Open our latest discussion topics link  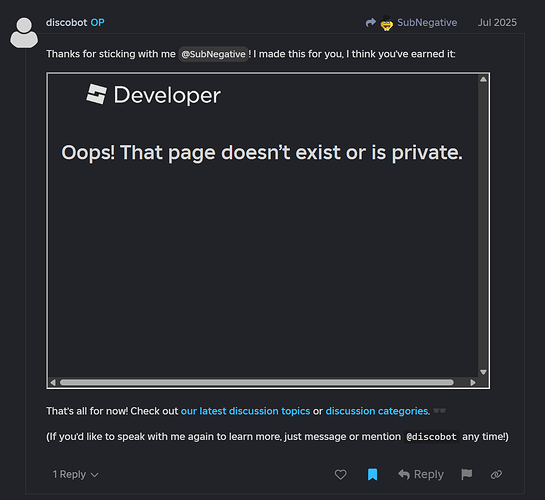click(x=245, y=411)
